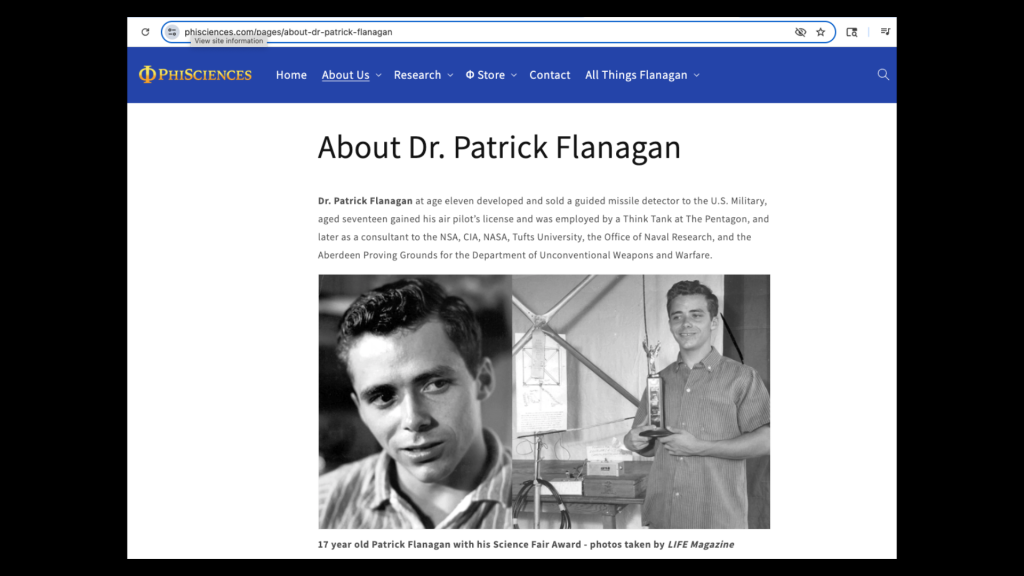This screenshot has height=576, width=1024.
Task: Click the chevron arrow beside Research
Action: tap(450, 76)
